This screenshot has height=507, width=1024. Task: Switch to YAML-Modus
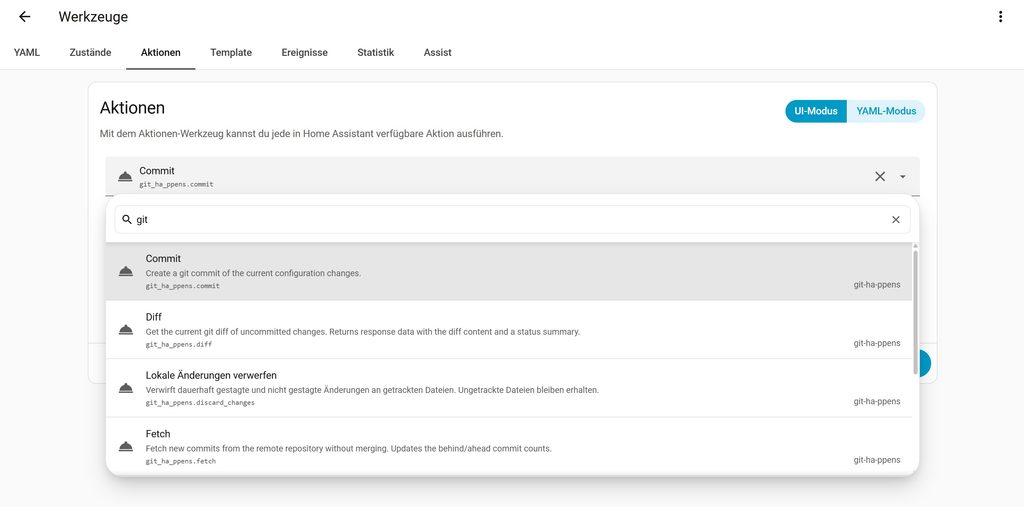click(x=886, y=111)
